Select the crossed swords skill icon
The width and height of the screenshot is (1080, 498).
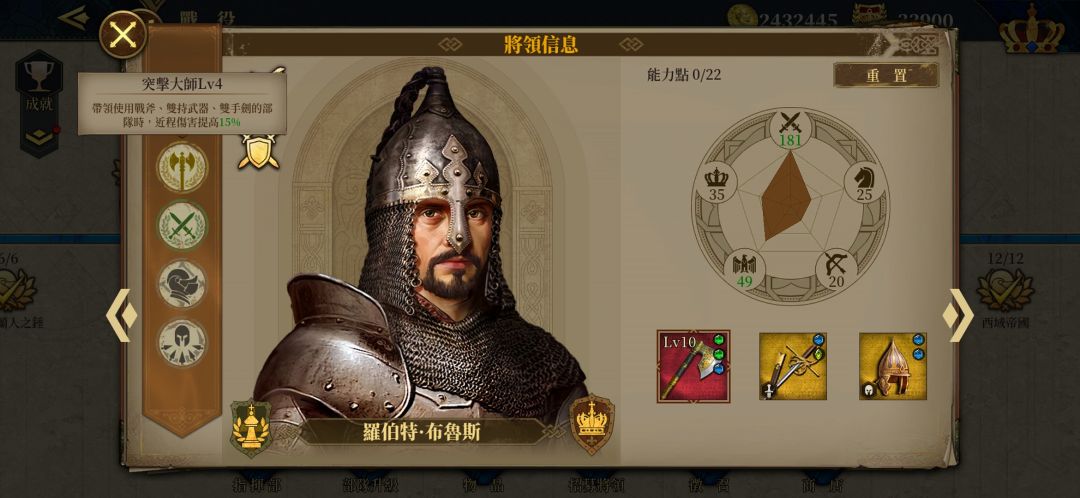182,225
